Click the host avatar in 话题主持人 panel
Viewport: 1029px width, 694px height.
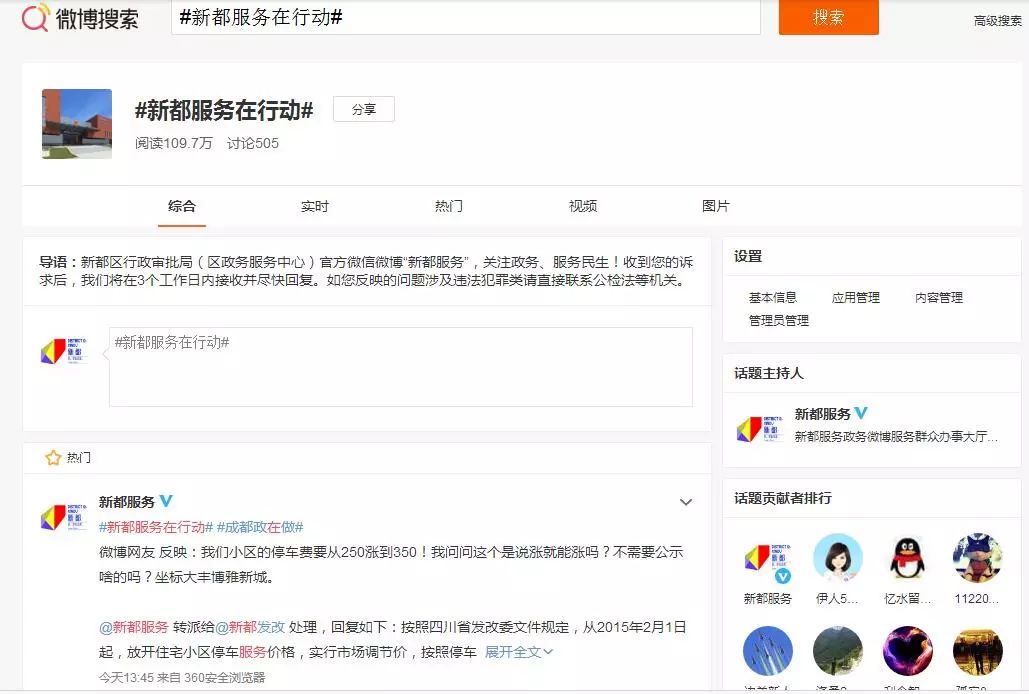[x=757, y=430]
